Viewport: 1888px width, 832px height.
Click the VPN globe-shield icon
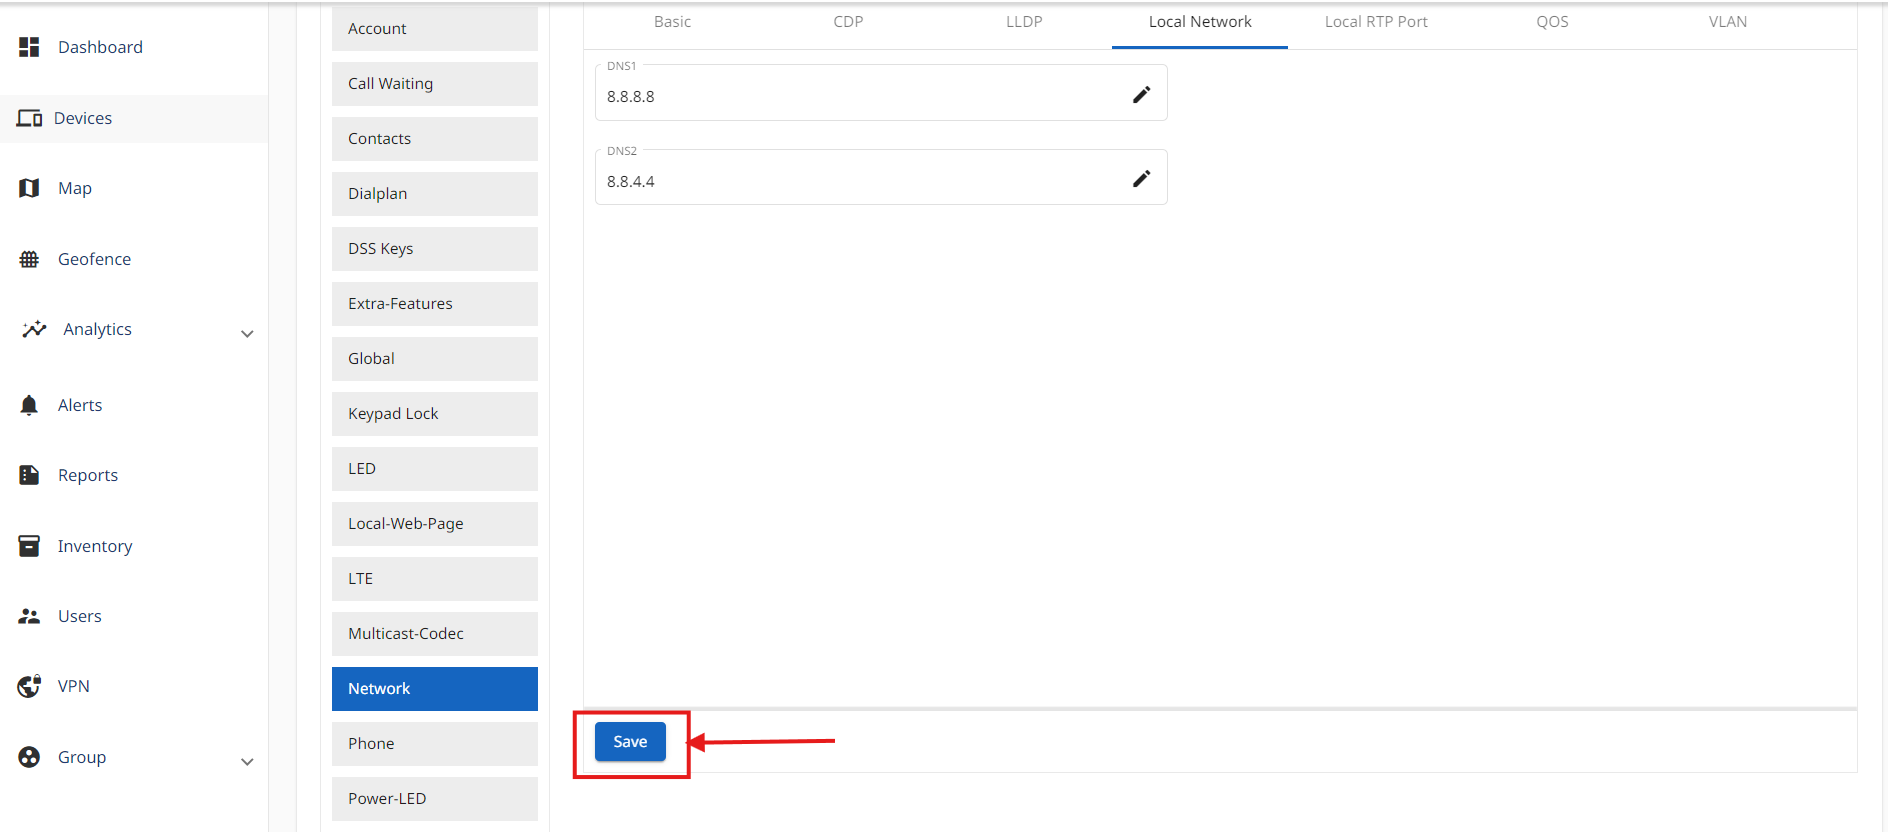point(29,686)
